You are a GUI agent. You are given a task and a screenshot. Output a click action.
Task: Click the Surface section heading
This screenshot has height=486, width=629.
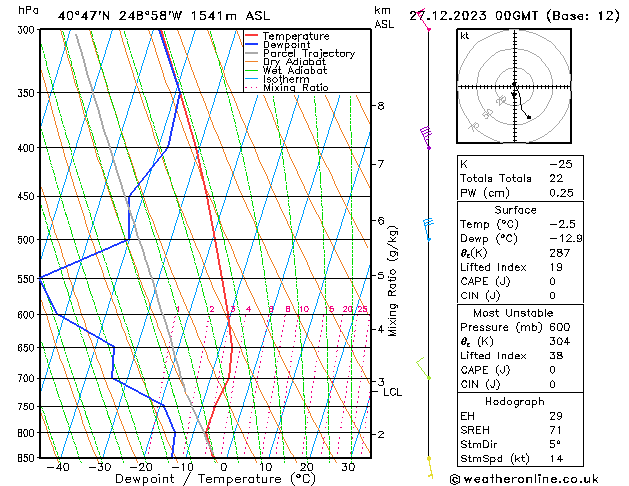[515, 210]
